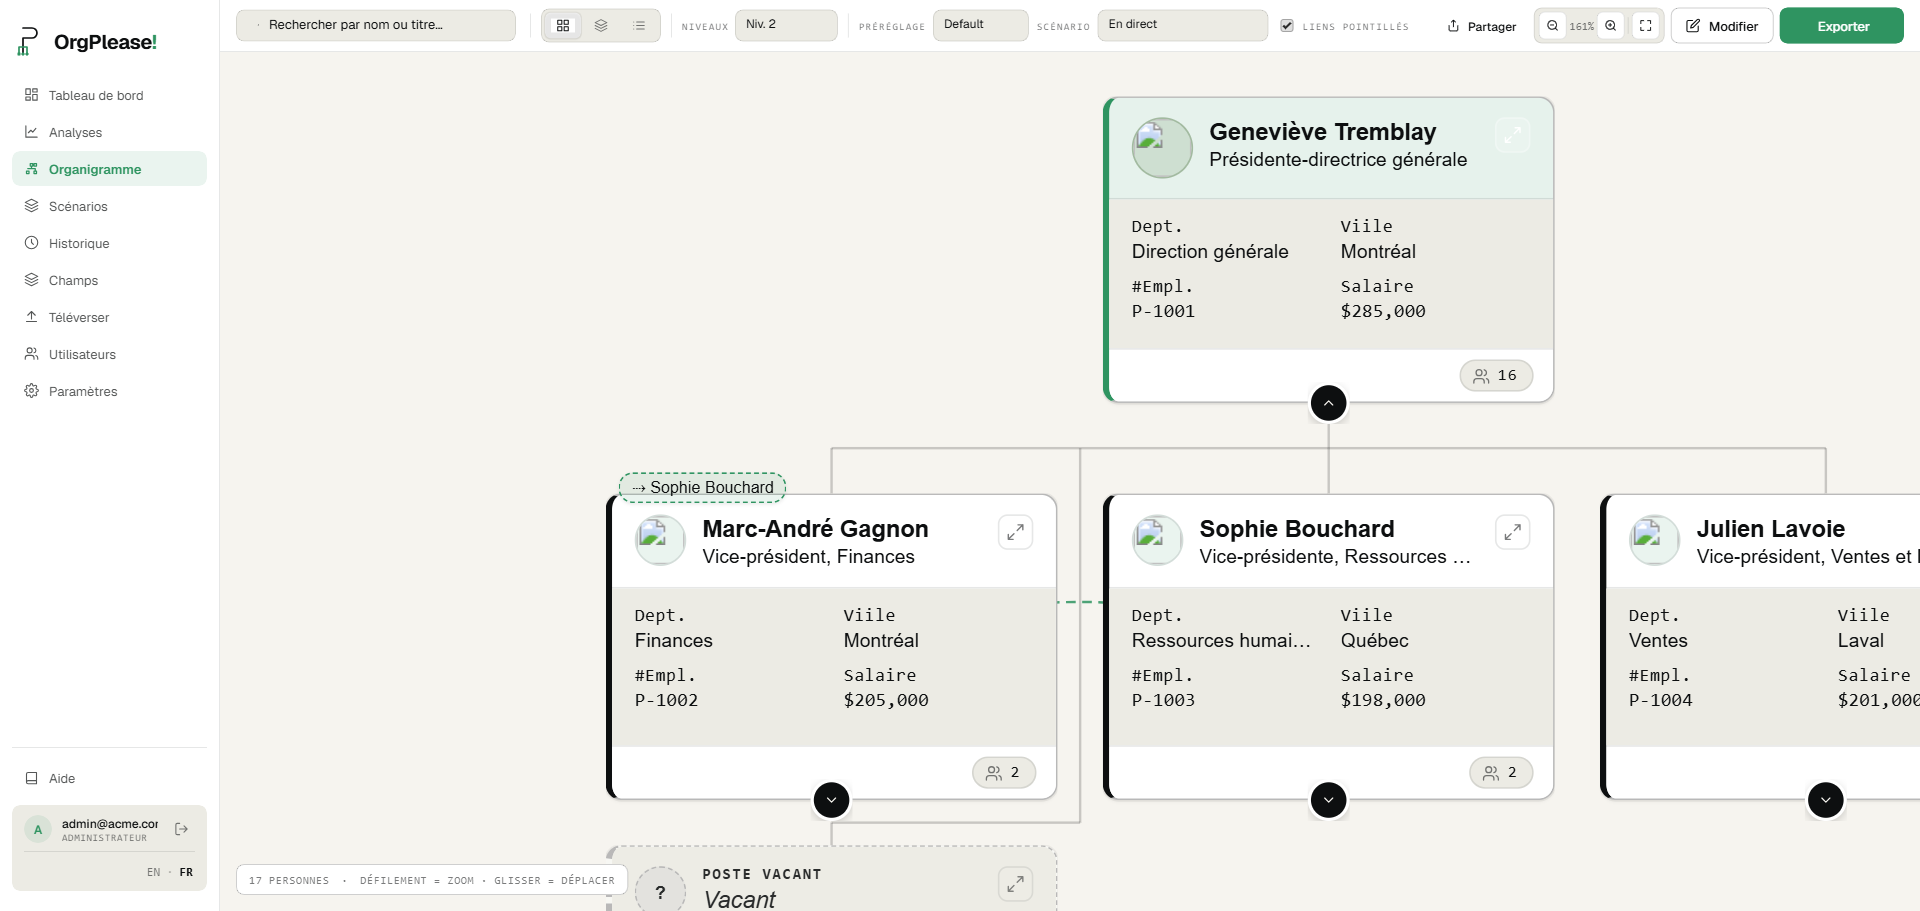Screen dimensions: 1920x911
Task: Fit chart to screen icon
Action: pos(1645,26)
